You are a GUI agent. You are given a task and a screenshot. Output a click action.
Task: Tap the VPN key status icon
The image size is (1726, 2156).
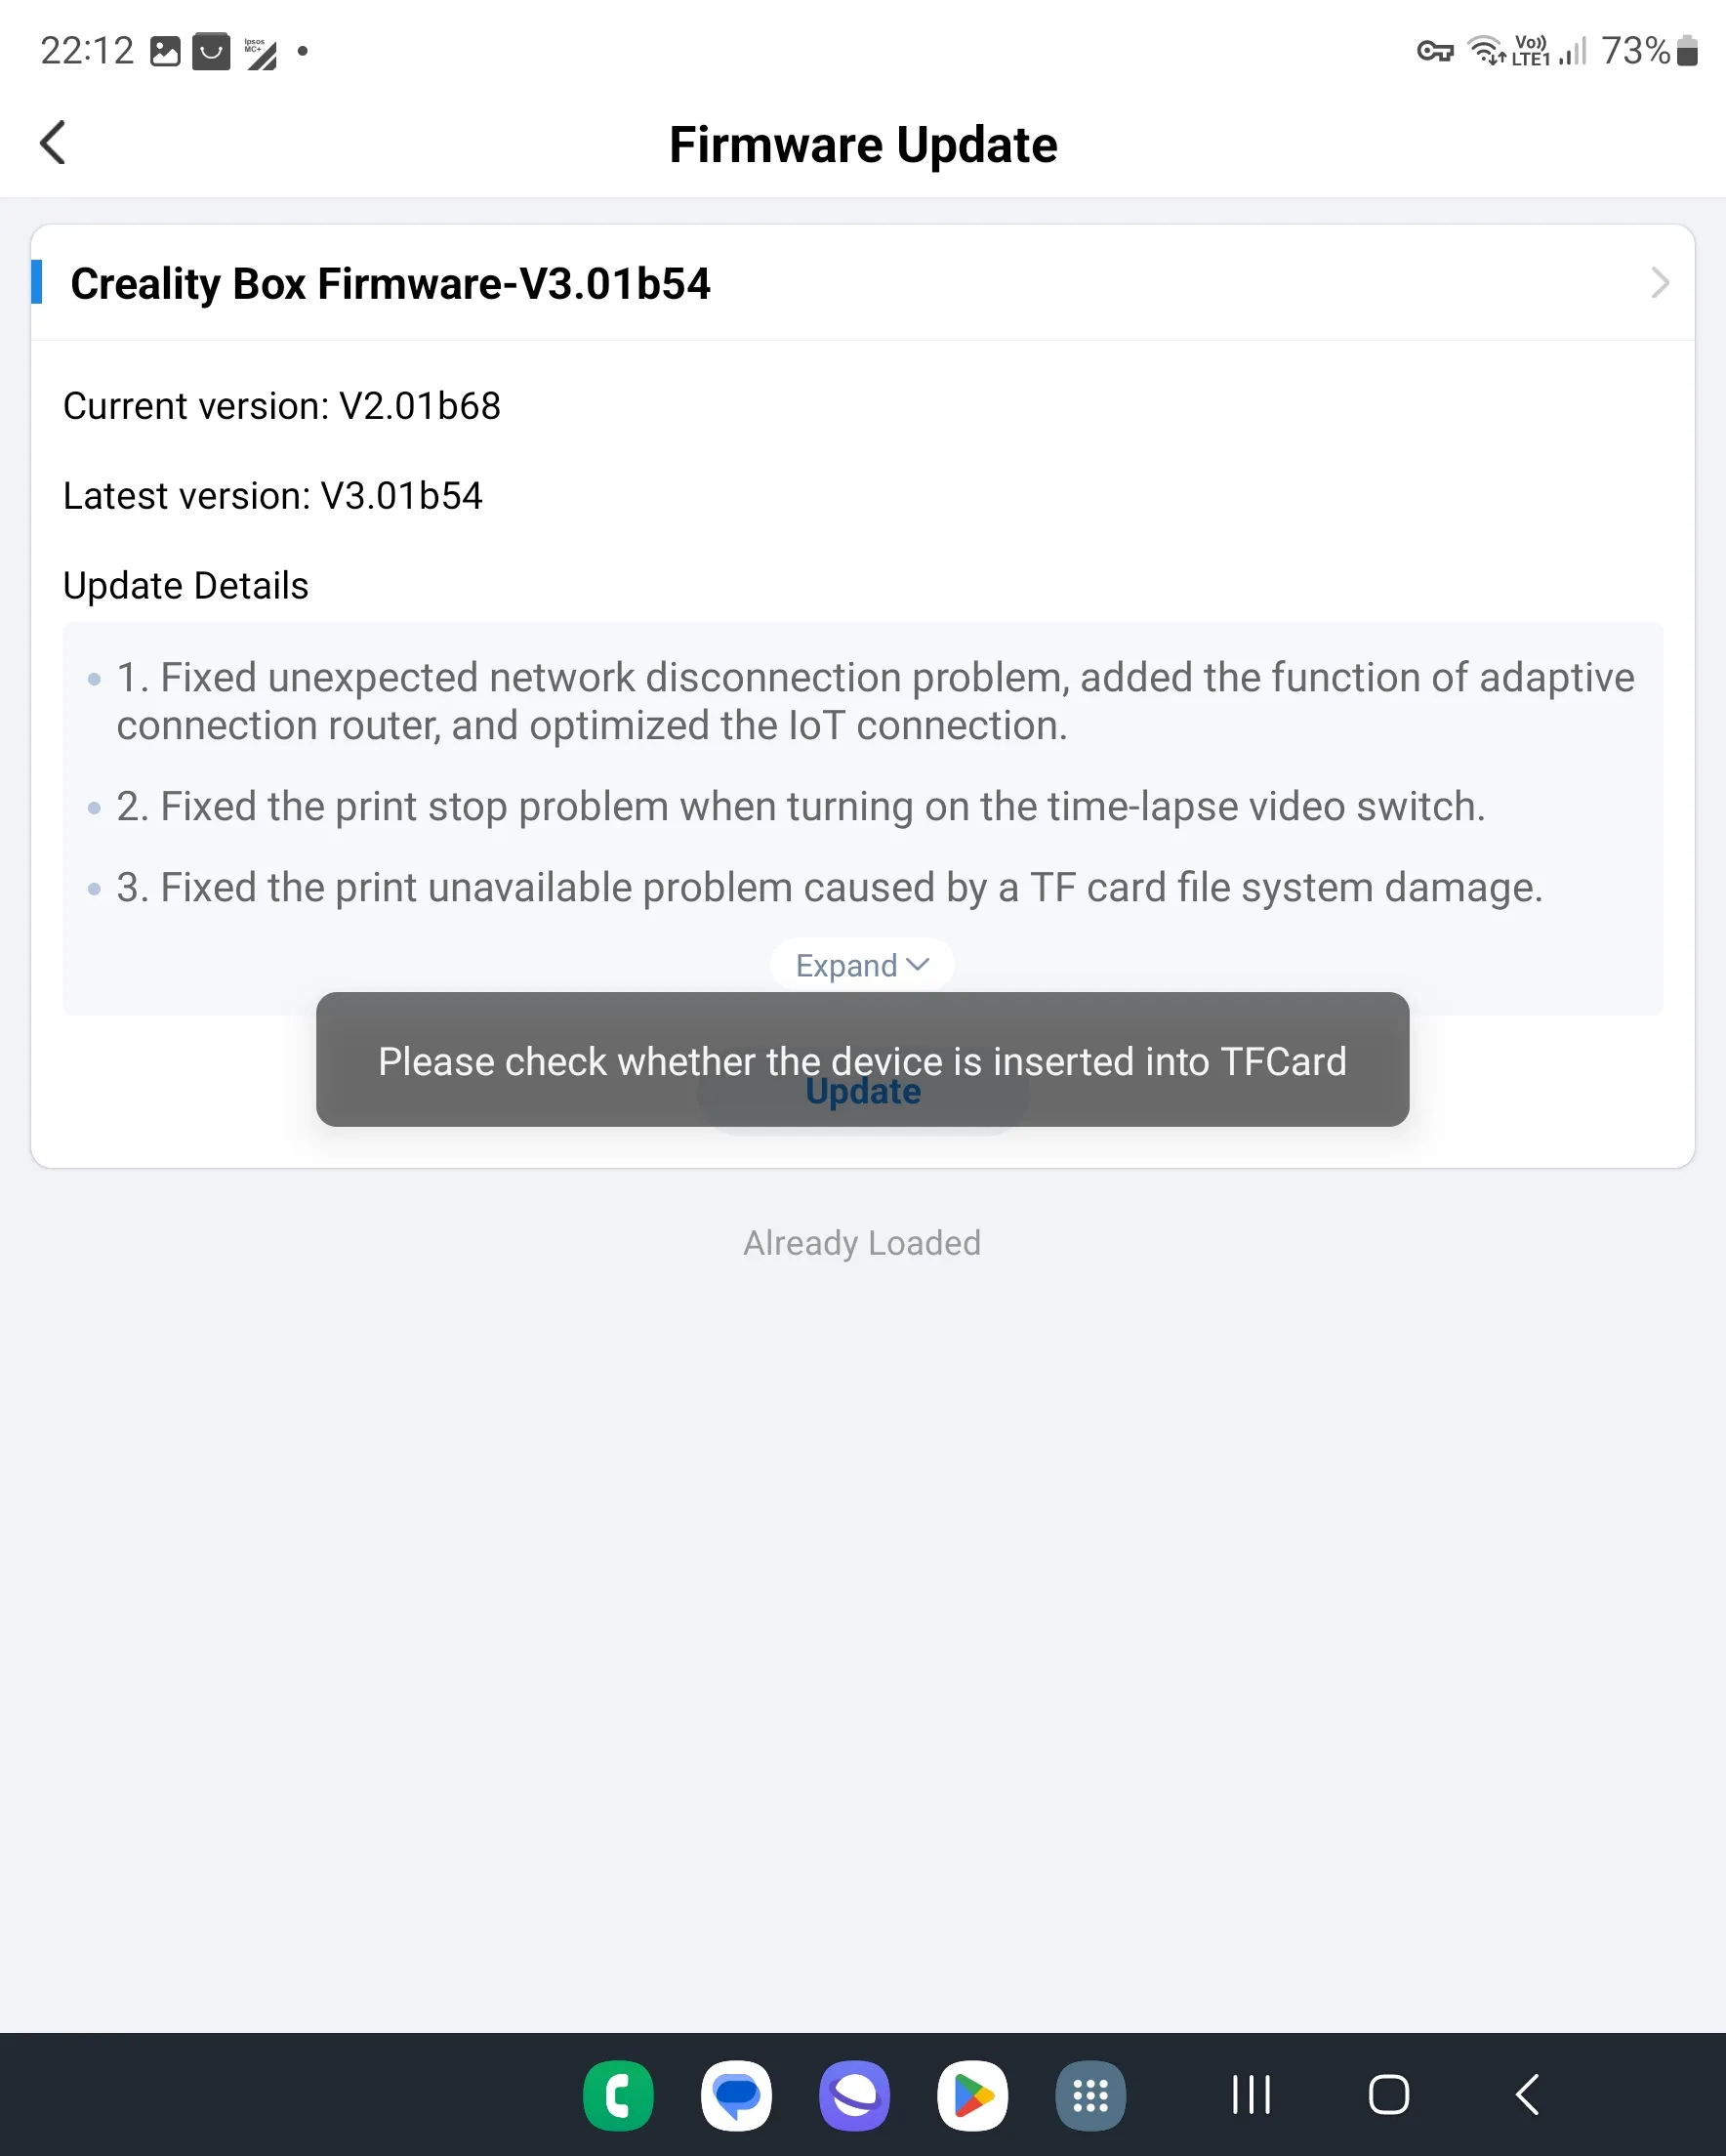coord(1435,51)
